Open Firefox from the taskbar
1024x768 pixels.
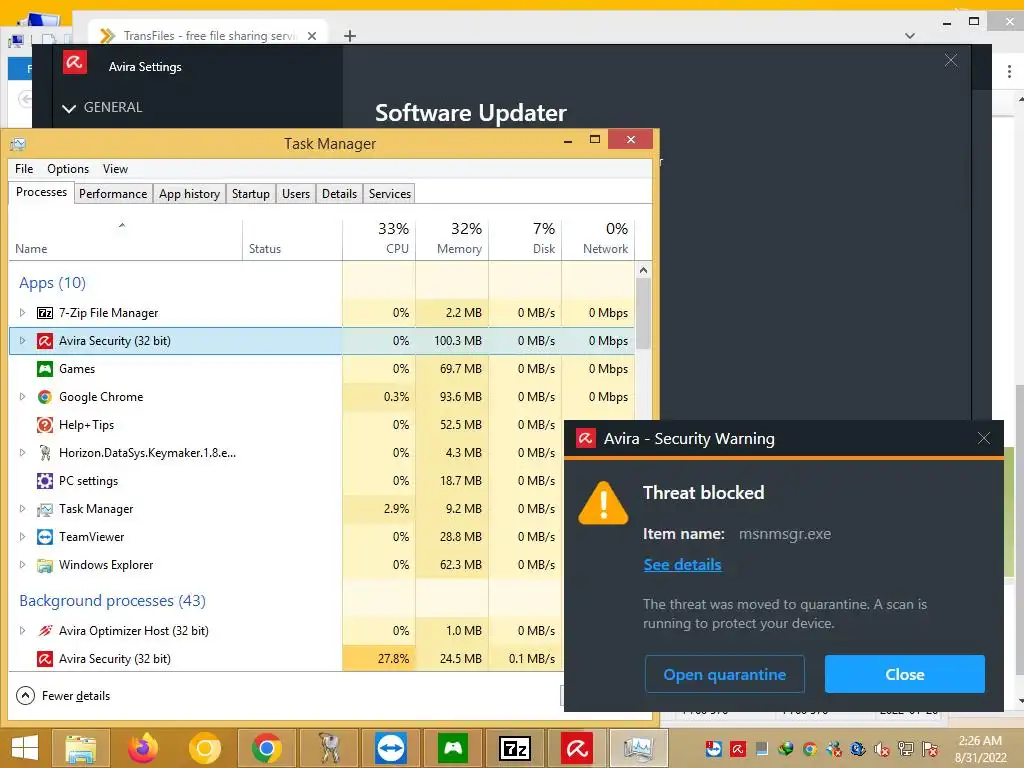[x=143, y=748]
